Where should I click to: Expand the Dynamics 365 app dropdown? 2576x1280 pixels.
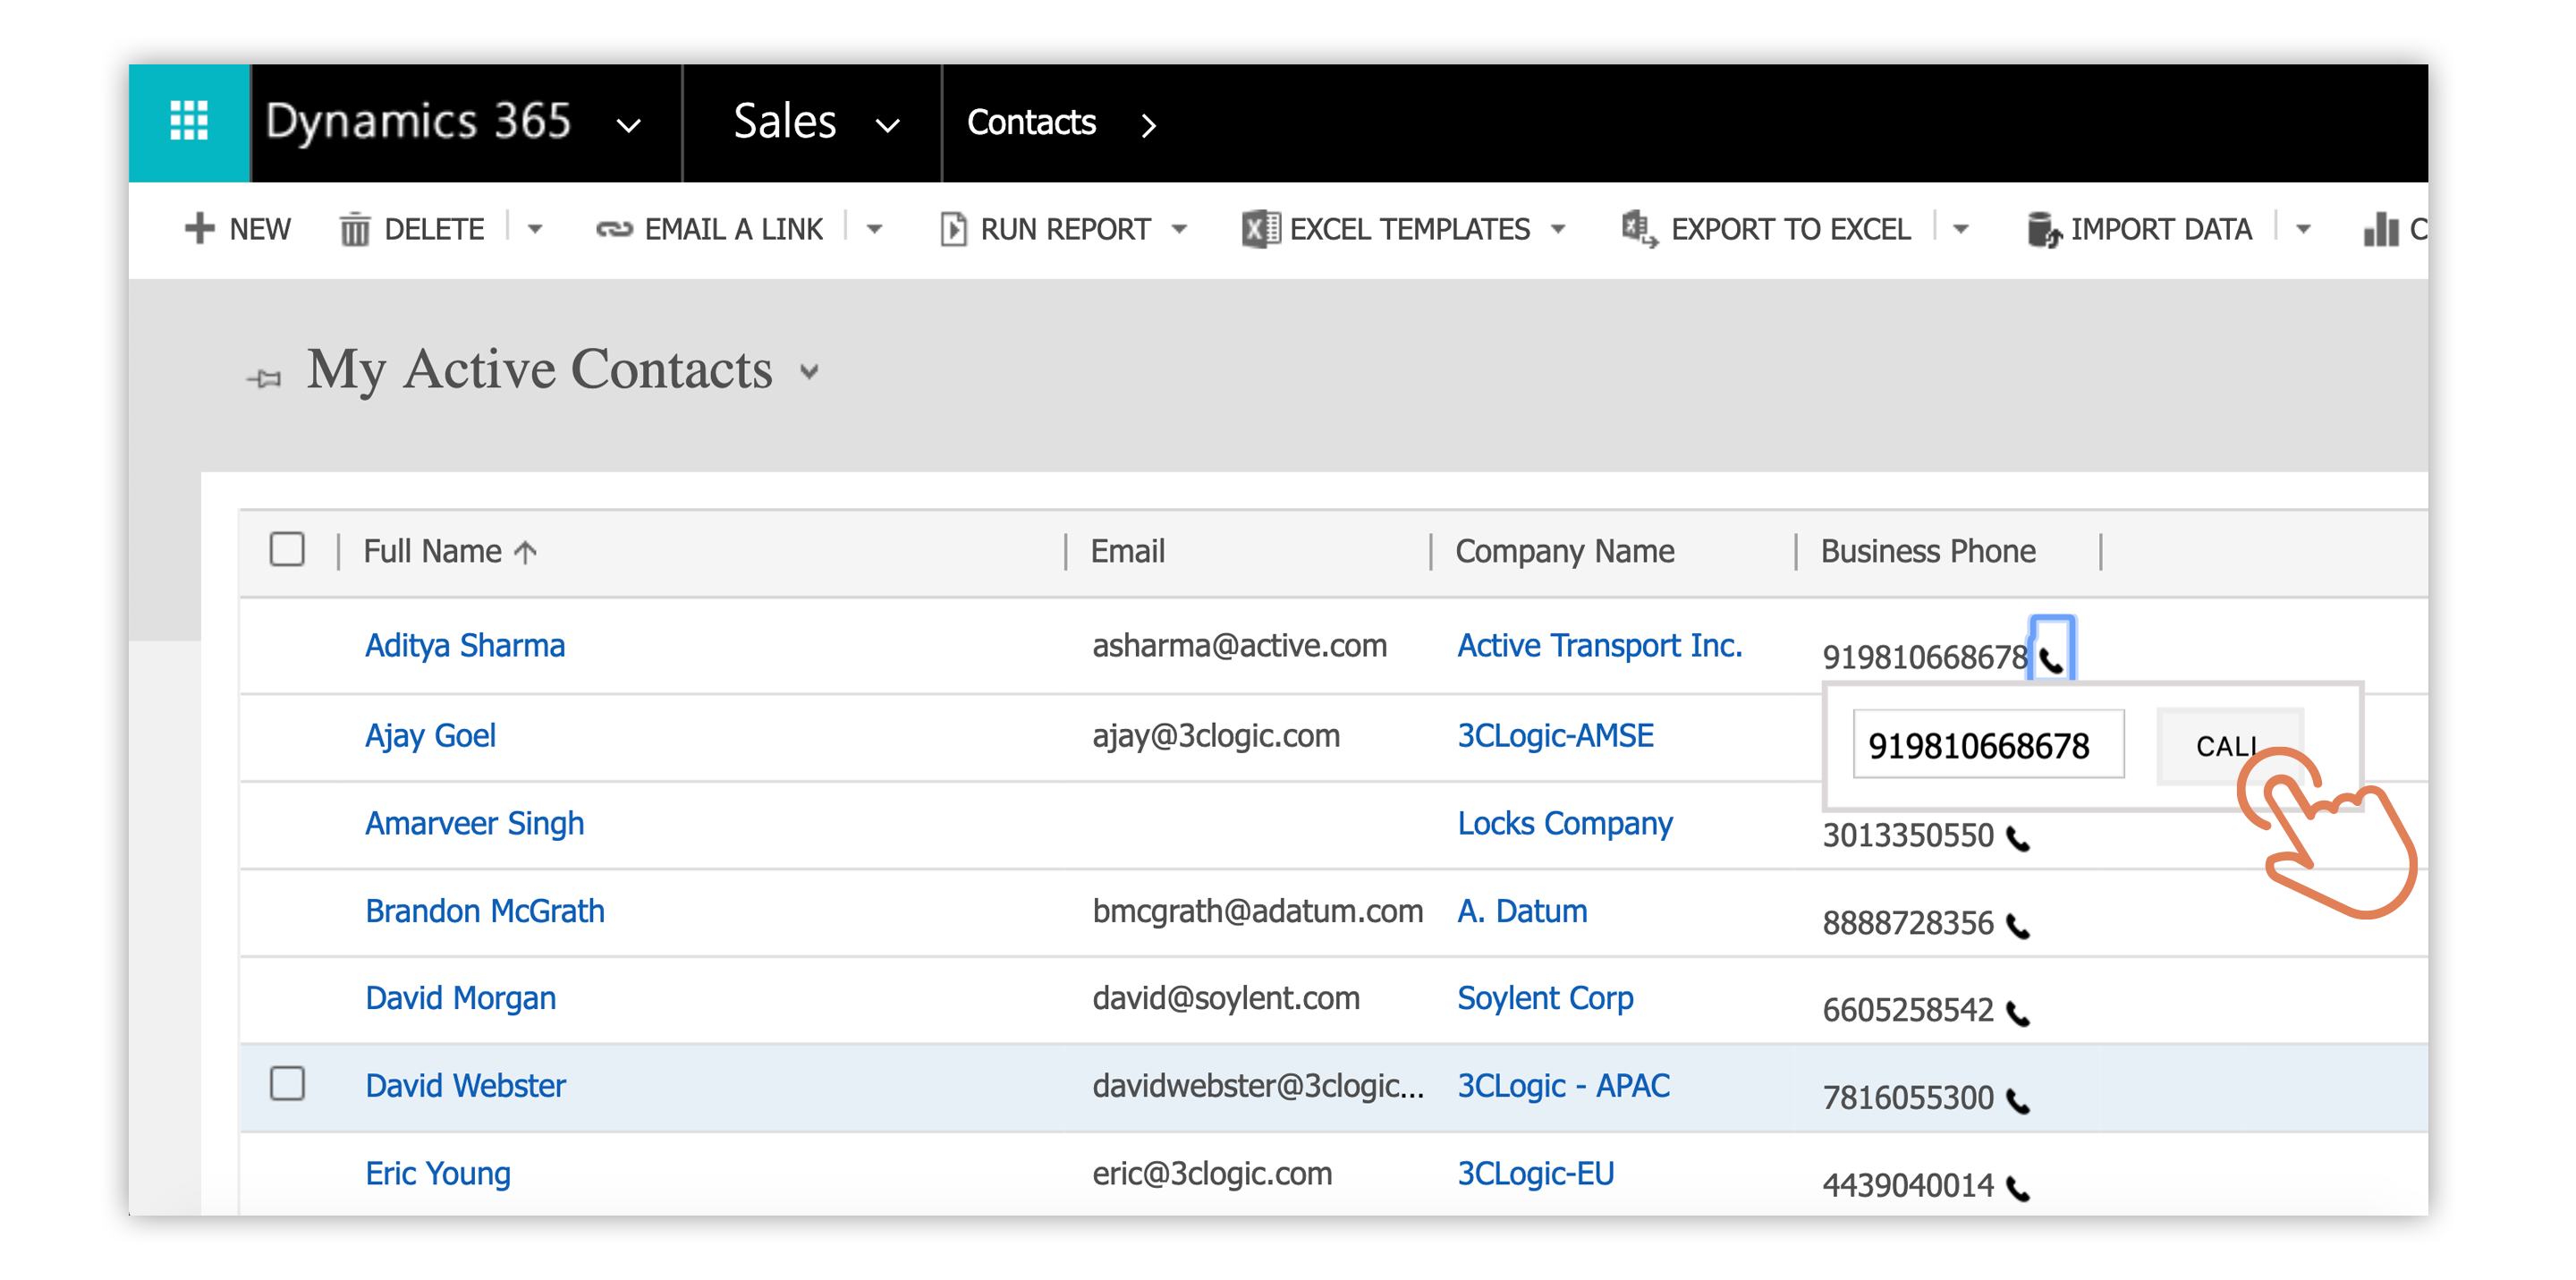point(629,124)
